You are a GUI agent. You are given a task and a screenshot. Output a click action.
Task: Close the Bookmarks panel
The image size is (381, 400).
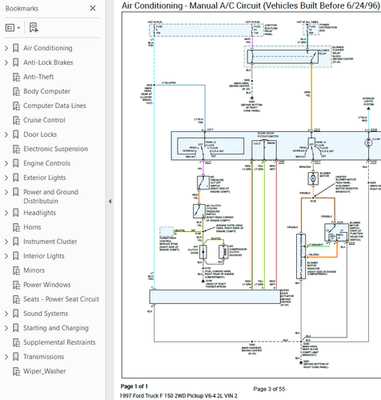click(93, 8)
